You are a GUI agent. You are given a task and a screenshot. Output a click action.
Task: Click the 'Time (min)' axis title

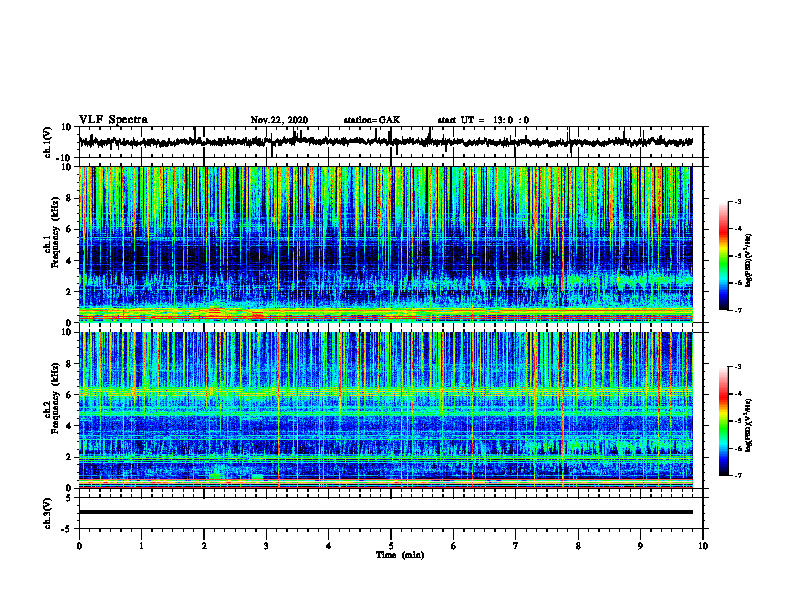(x=400, y=555)
